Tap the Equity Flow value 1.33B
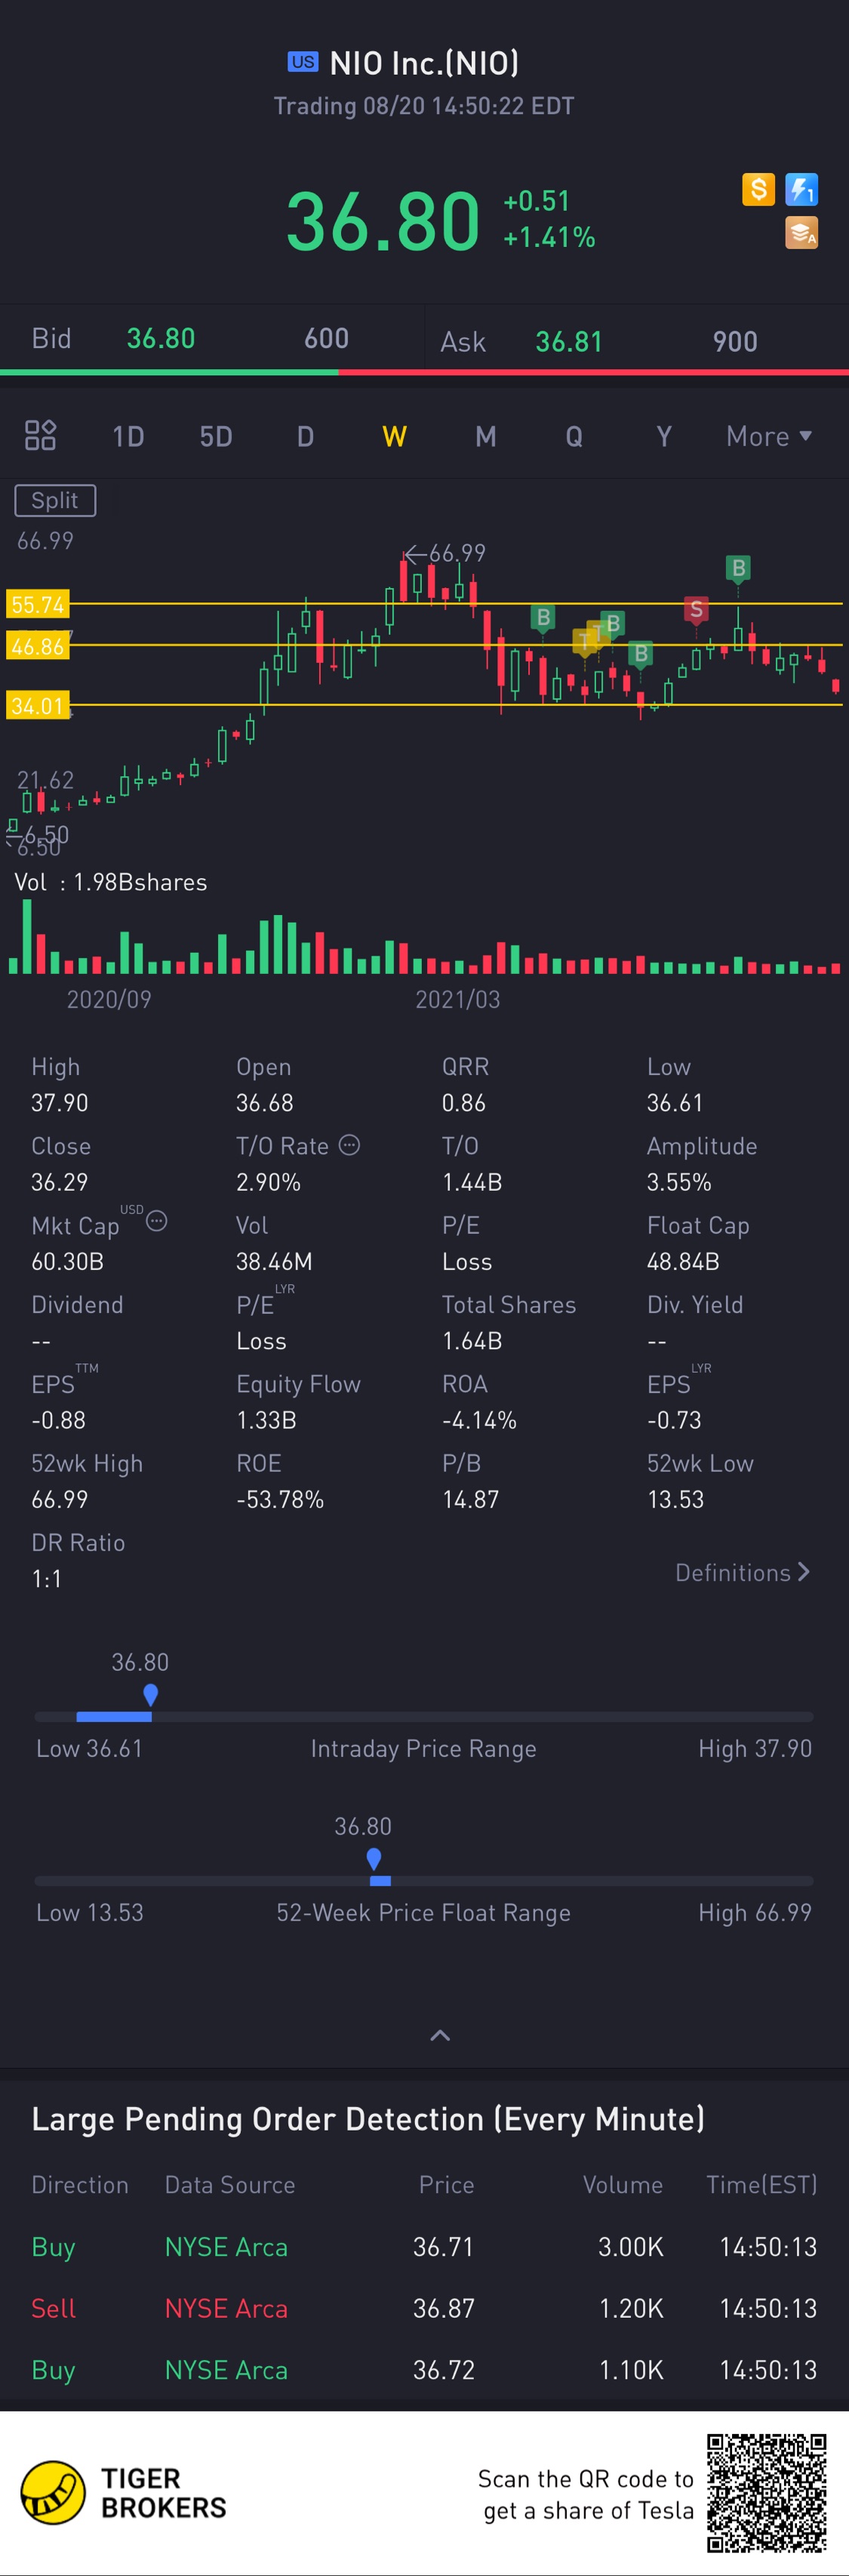 pos(266,1420)
